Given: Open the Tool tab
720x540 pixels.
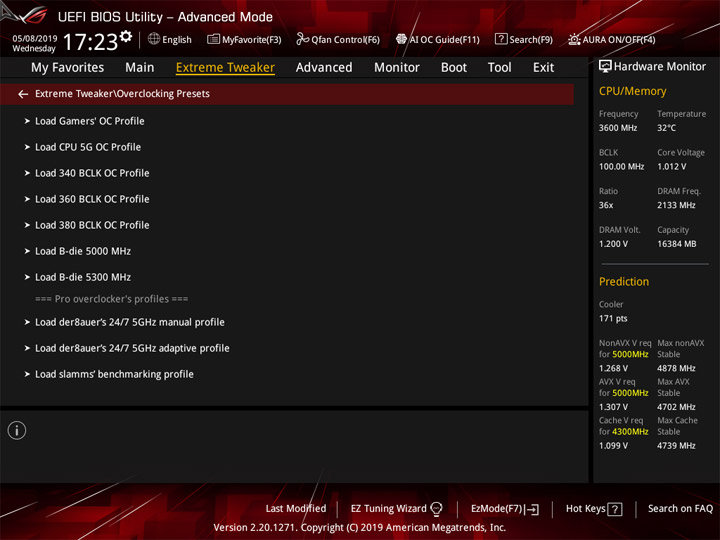Looking at the screenshot, I should [x=499, y=68].
